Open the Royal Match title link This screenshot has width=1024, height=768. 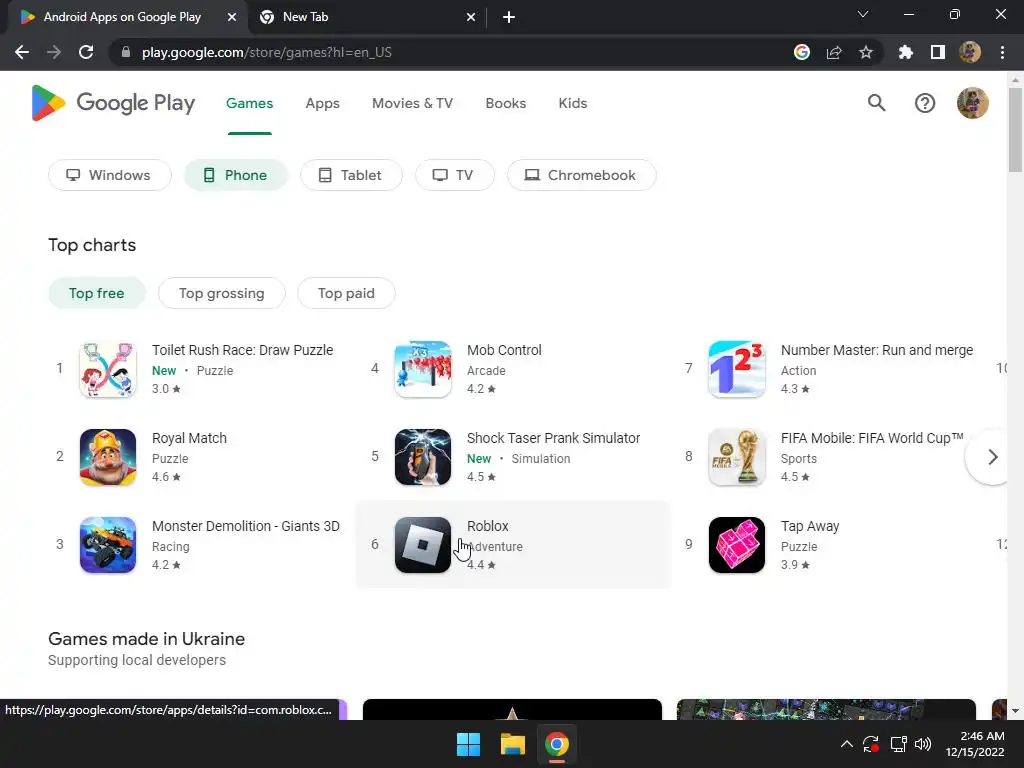(189, 438)
